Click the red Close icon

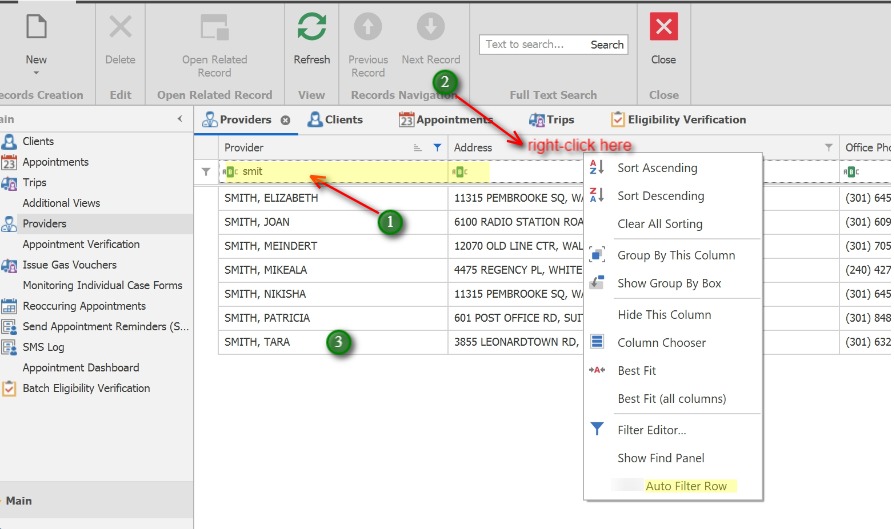click(664, 27)
